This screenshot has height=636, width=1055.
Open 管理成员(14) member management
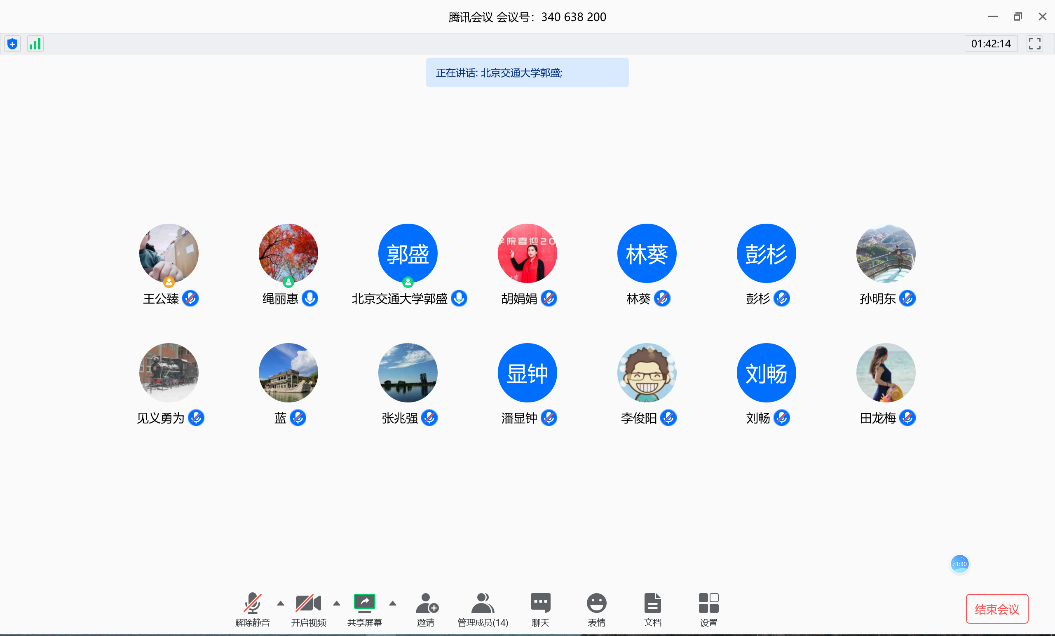483,603
